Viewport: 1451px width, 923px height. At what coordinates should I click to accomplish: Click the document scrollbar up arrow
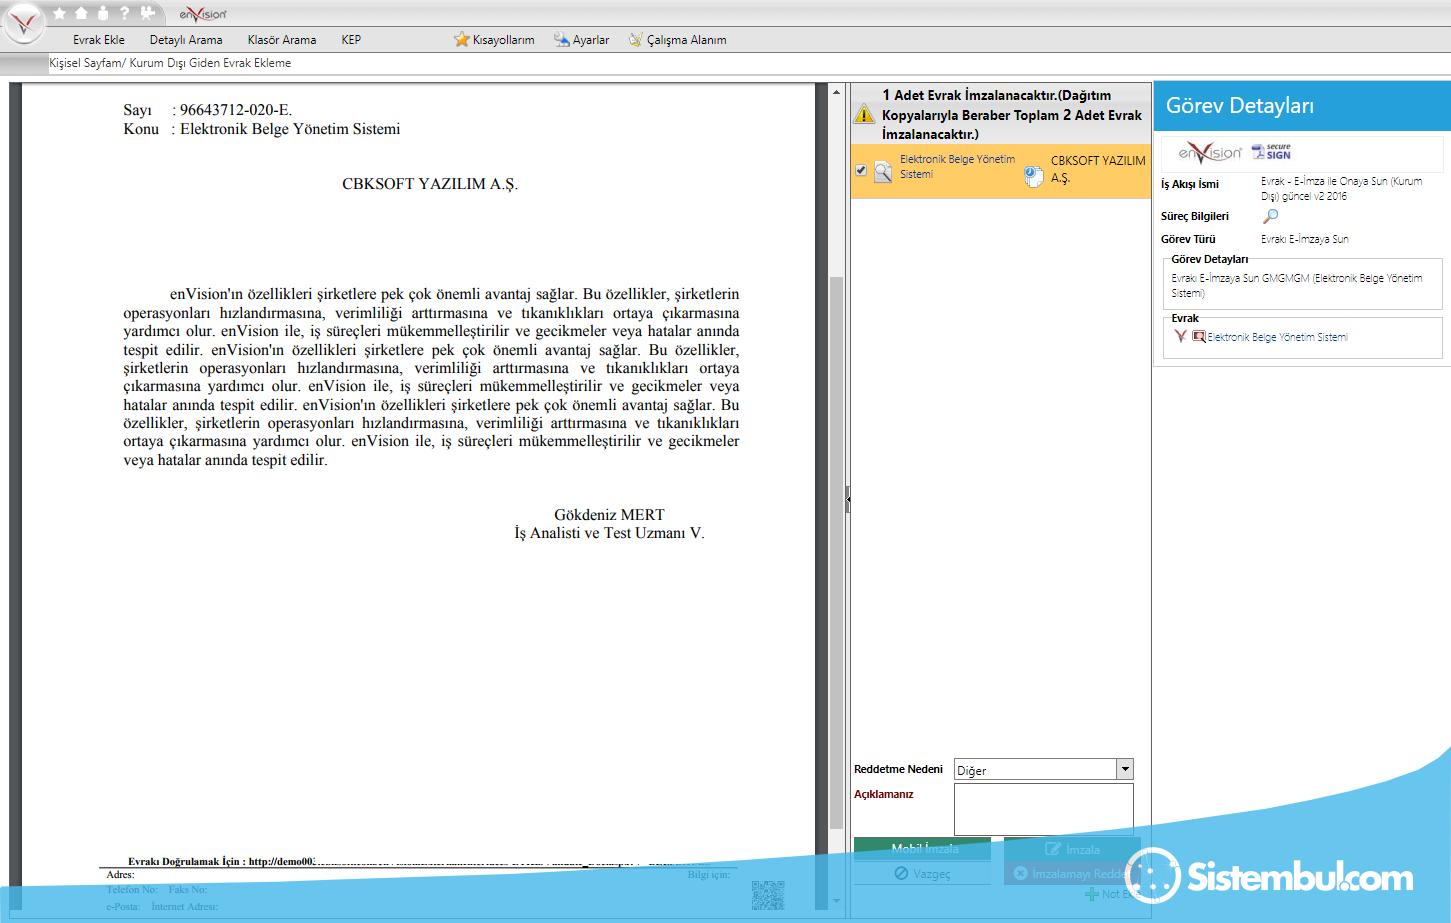[836, 92]
